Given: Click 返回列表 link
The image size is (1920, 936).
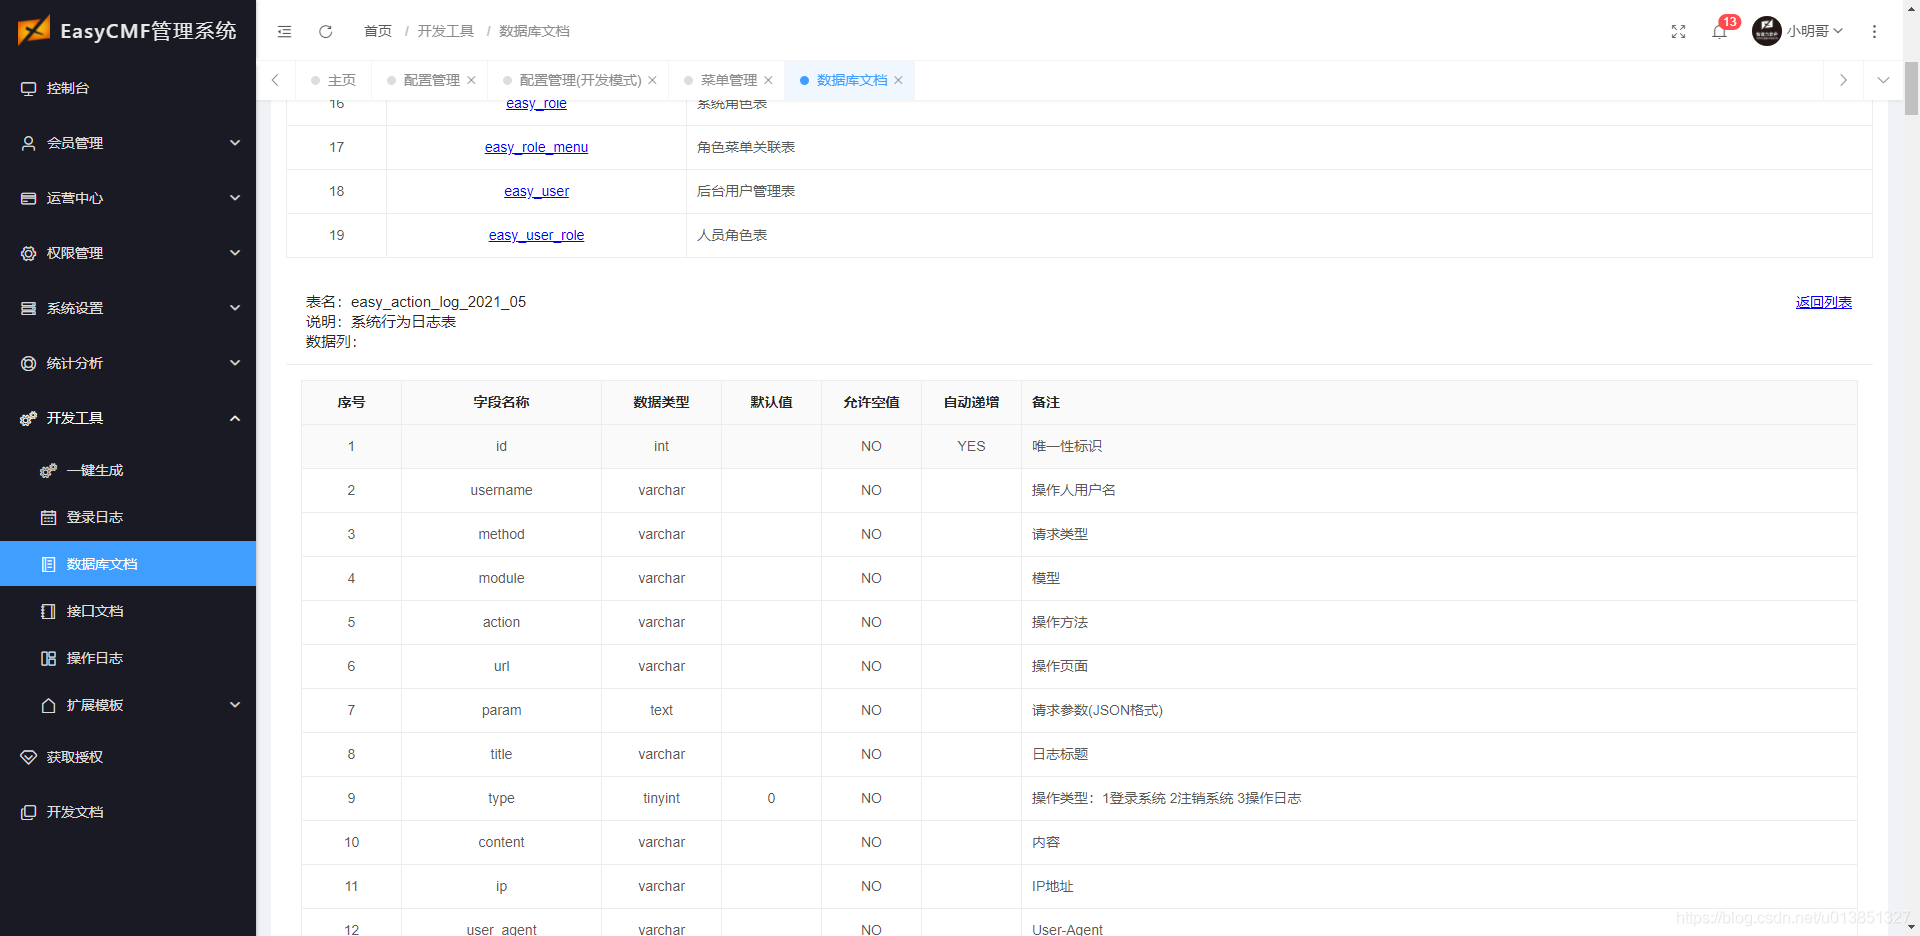Looking at the screenshot, I should pos(1823,302).
